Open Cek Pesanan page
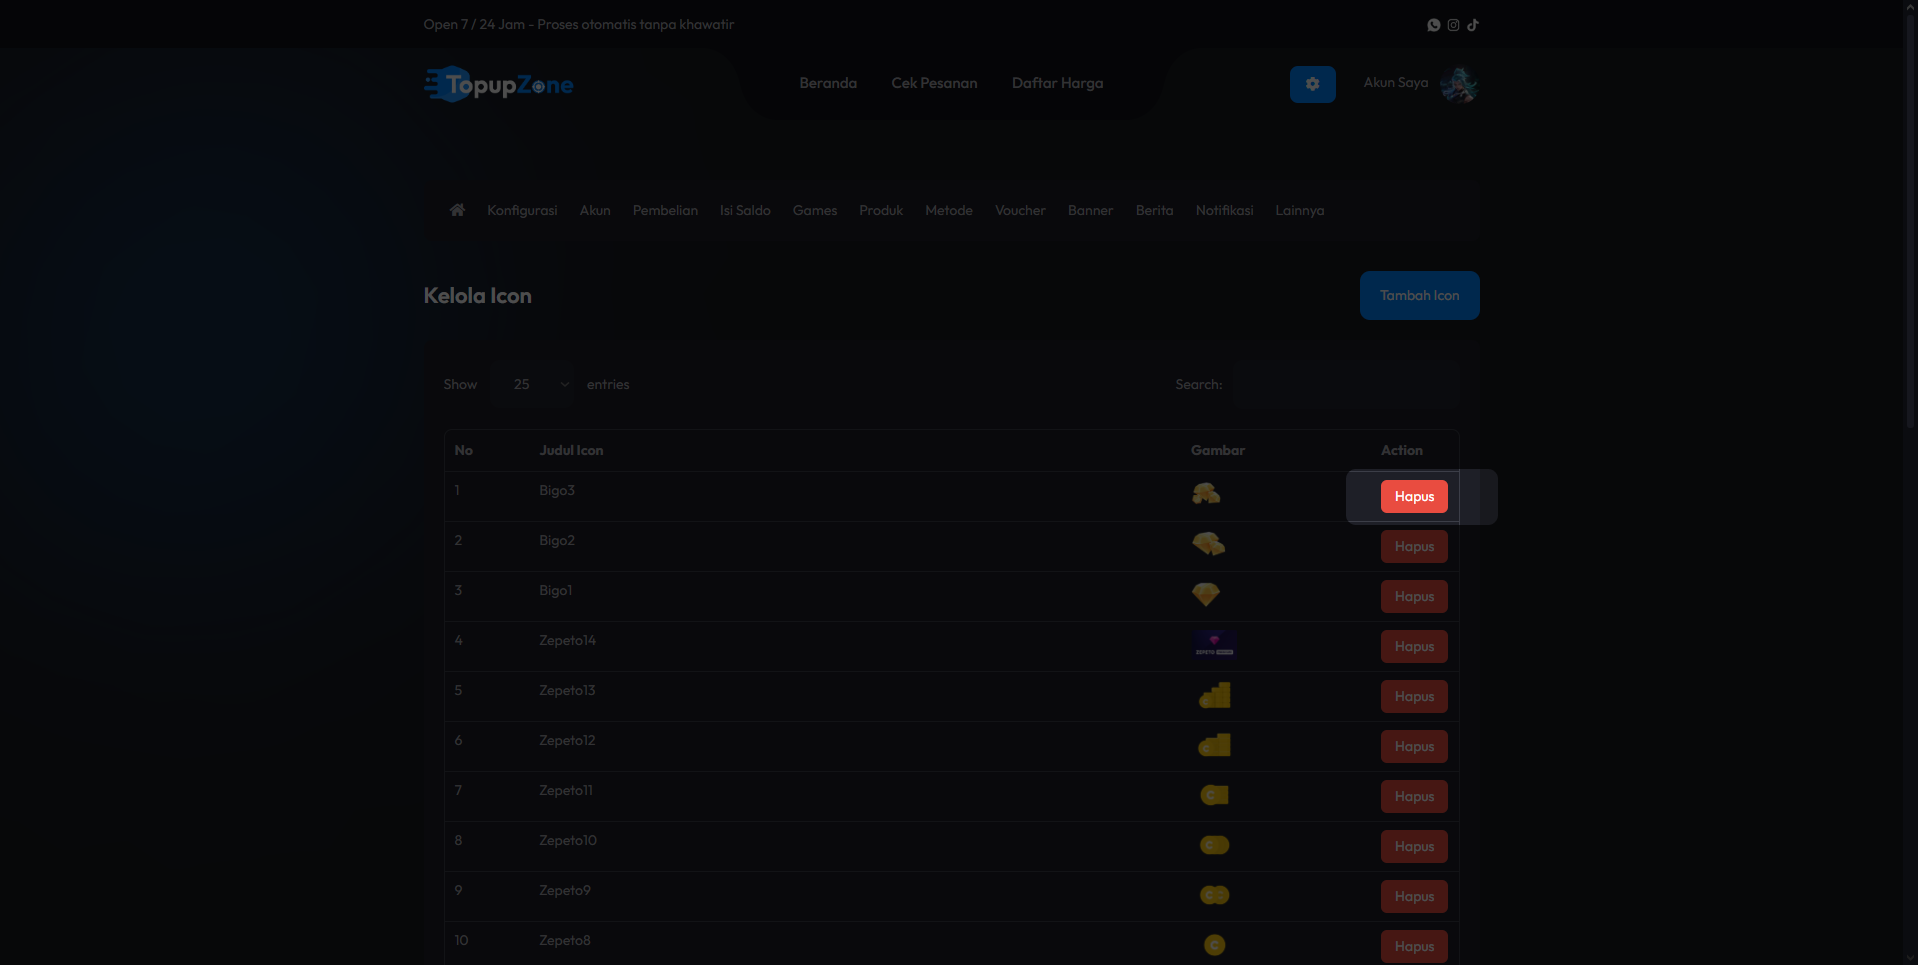 (934, 83)
